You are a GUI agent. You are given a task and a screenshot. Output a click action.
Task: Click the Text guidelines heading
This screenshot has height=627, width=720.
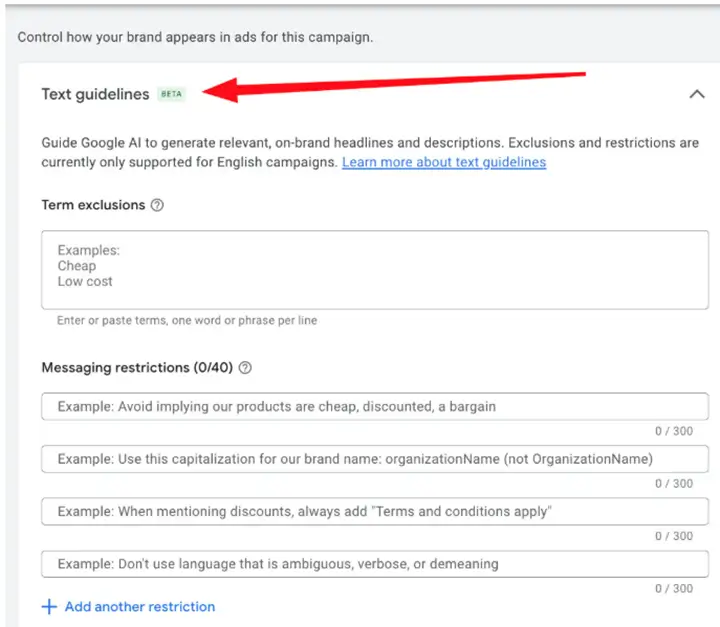click(x=95, y=94)
